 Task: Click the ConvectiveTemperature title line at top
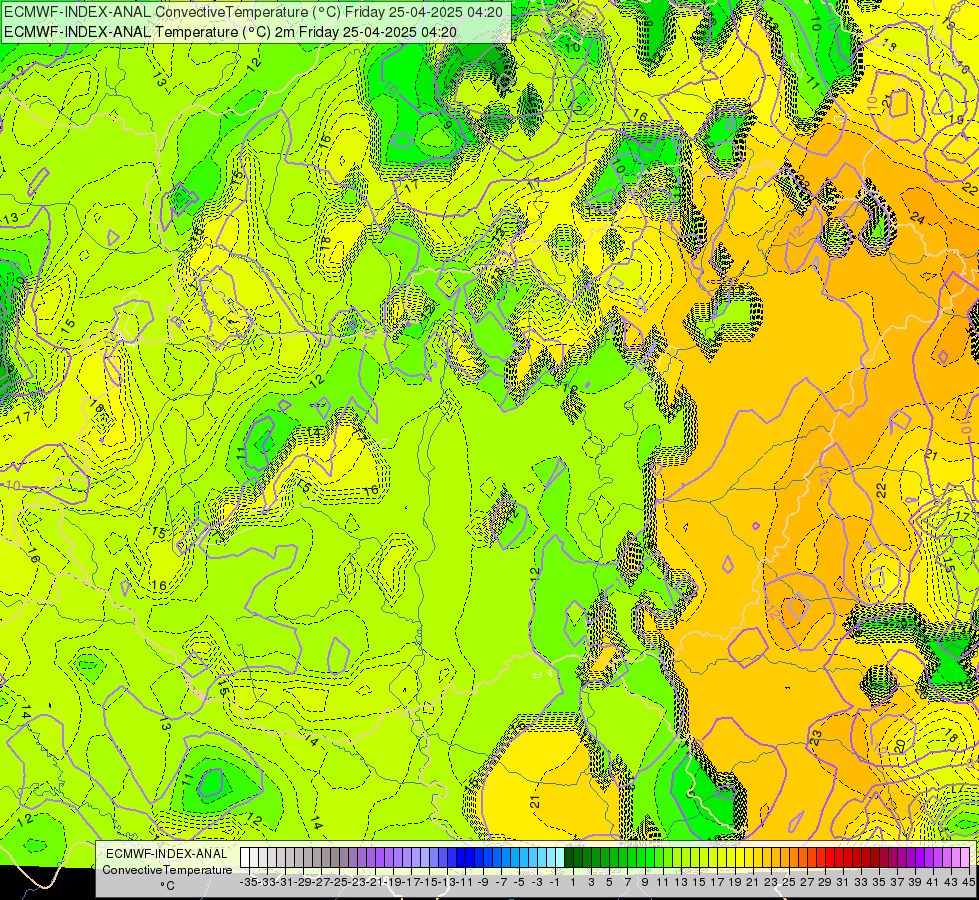pos(253,11)
